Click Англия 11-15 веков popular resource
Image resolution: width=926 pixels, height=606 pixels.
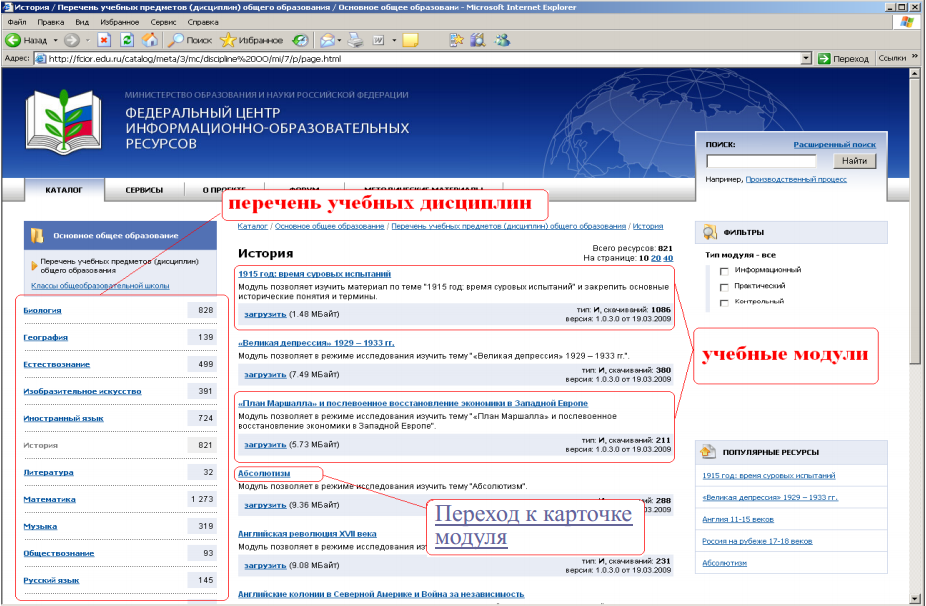click(x=738, y=519)
